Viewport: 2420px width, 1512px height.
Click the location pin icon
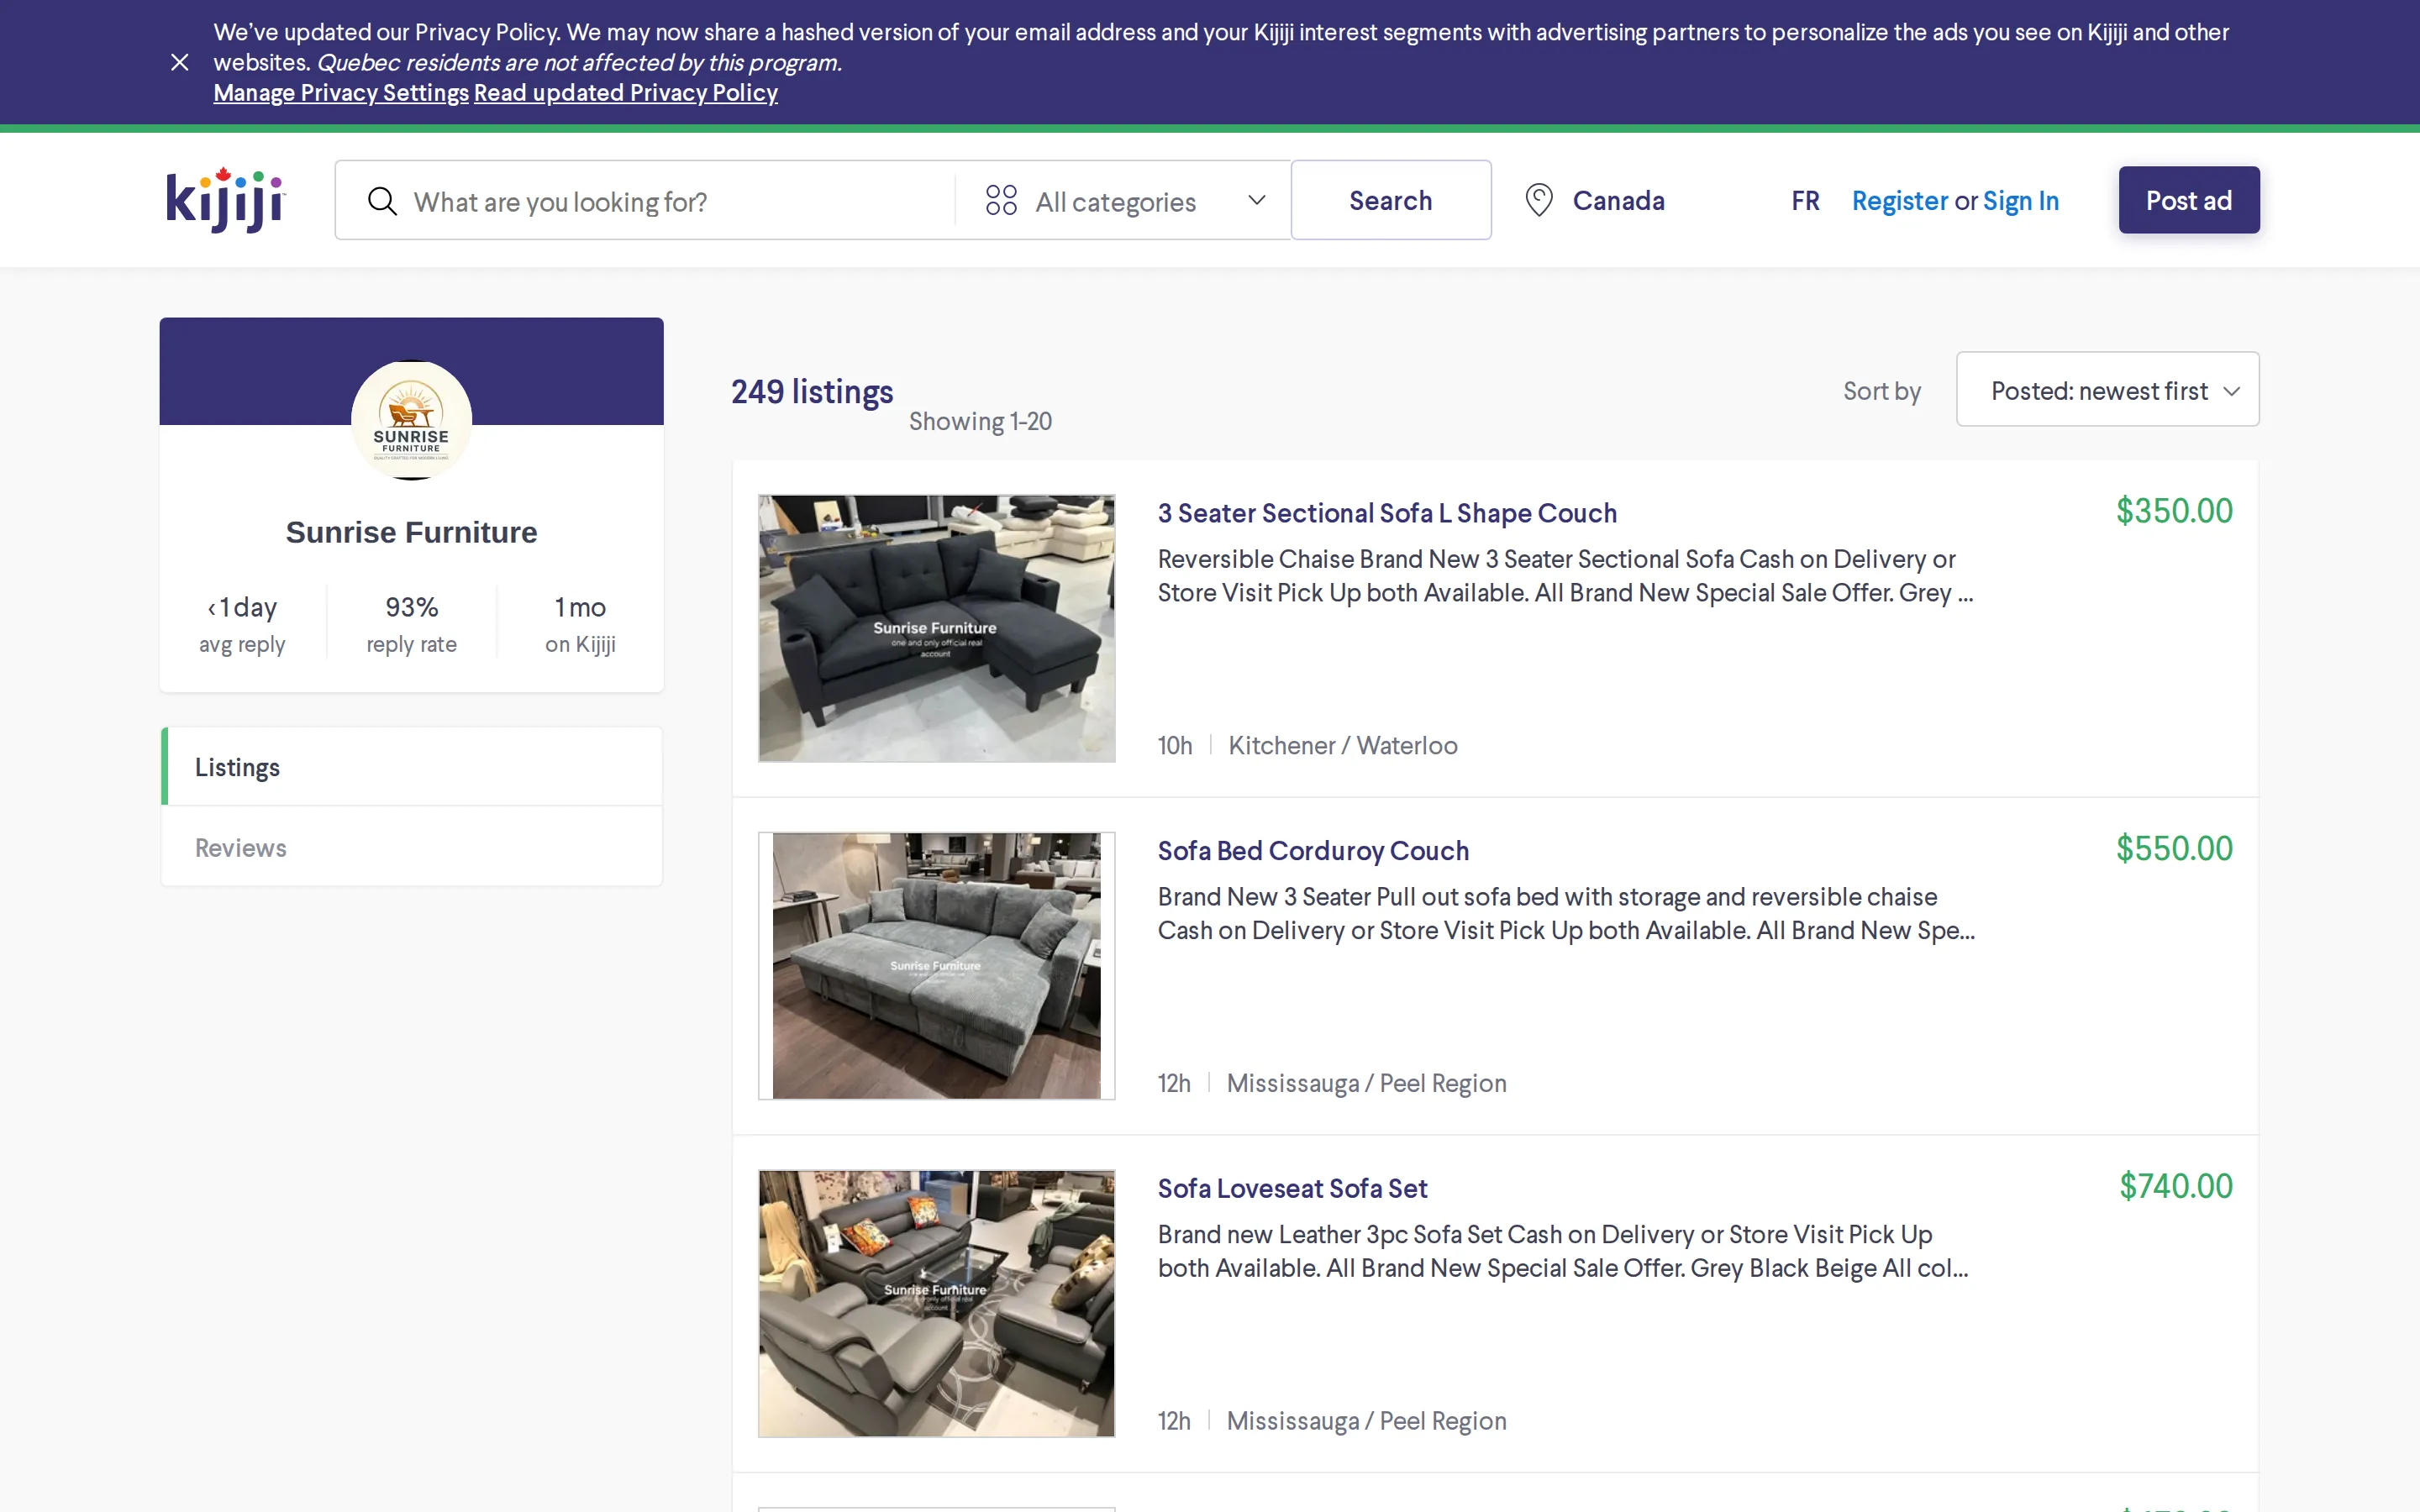click(1539, 200)
